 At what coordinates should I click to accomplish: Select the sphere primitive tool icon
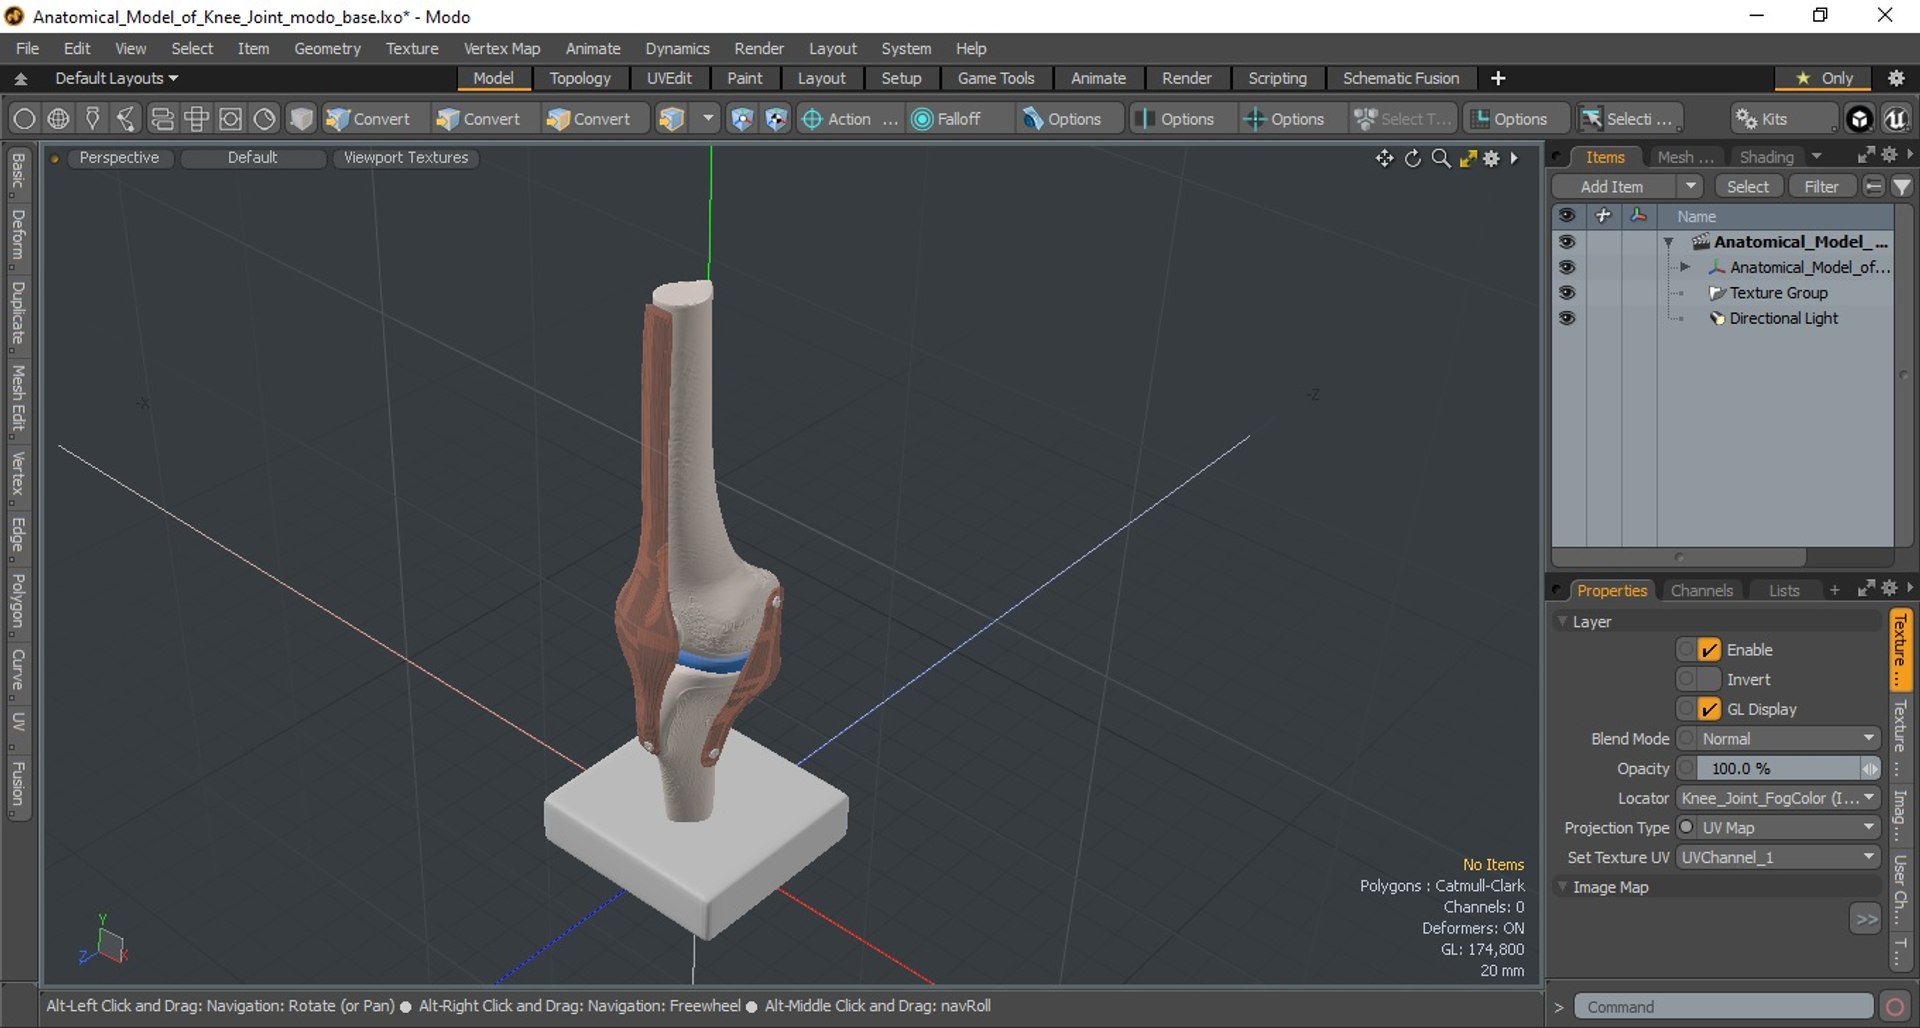click(x=24, y=119)
